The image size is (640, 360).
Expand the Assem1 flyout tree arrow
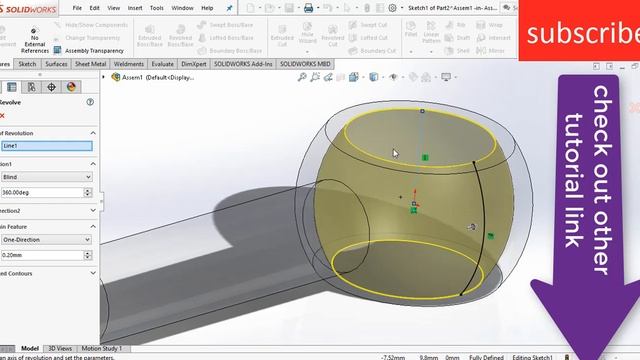tap(104, 77)
